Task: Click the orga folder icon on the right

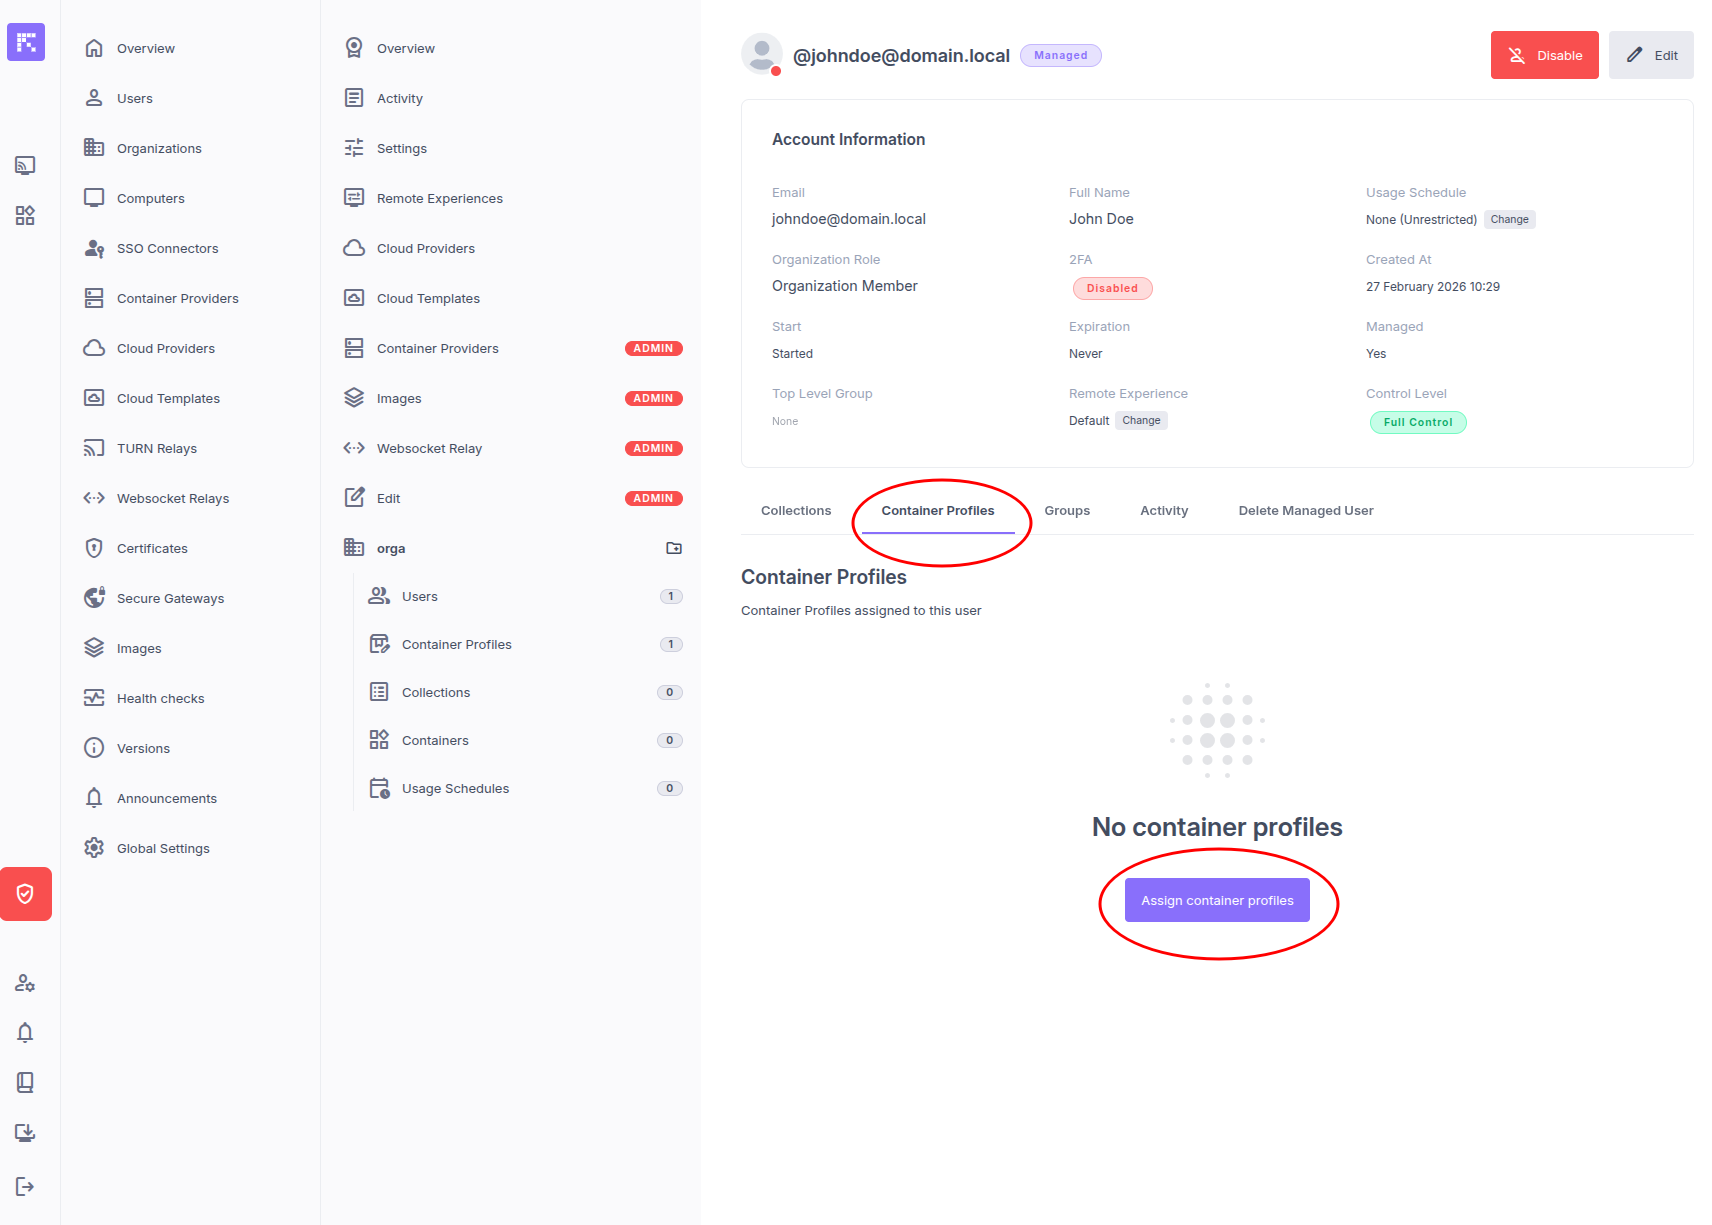Action: coord(674,548)
